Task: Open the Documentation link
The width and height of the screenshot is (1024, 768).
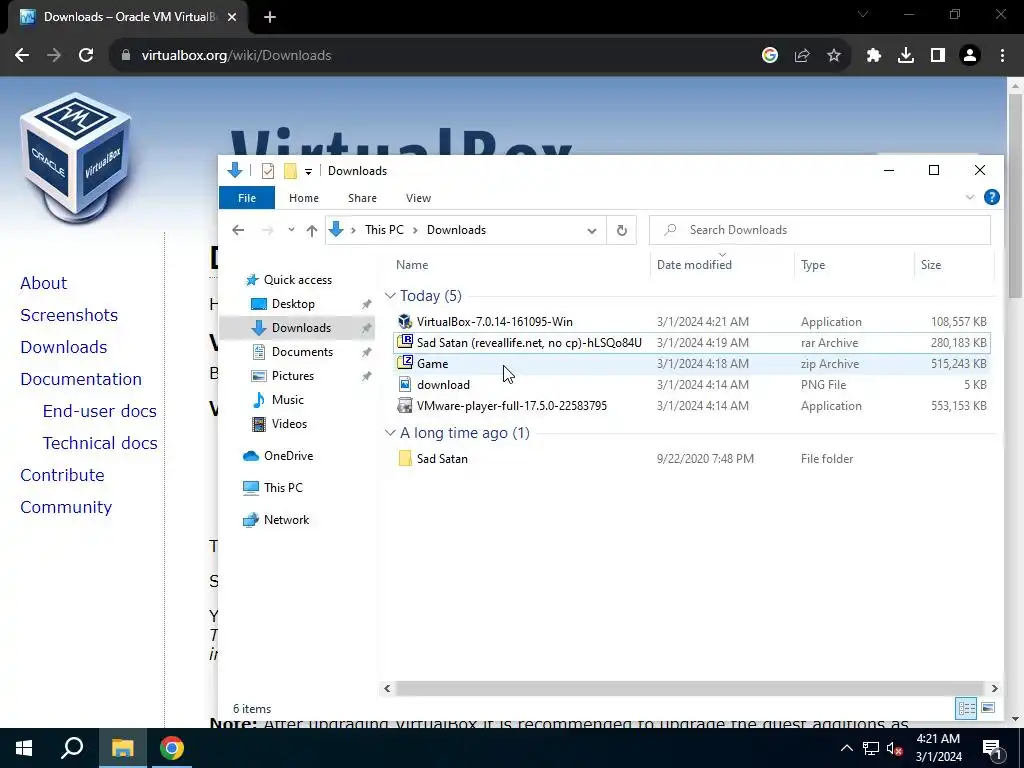Action: 81,379
